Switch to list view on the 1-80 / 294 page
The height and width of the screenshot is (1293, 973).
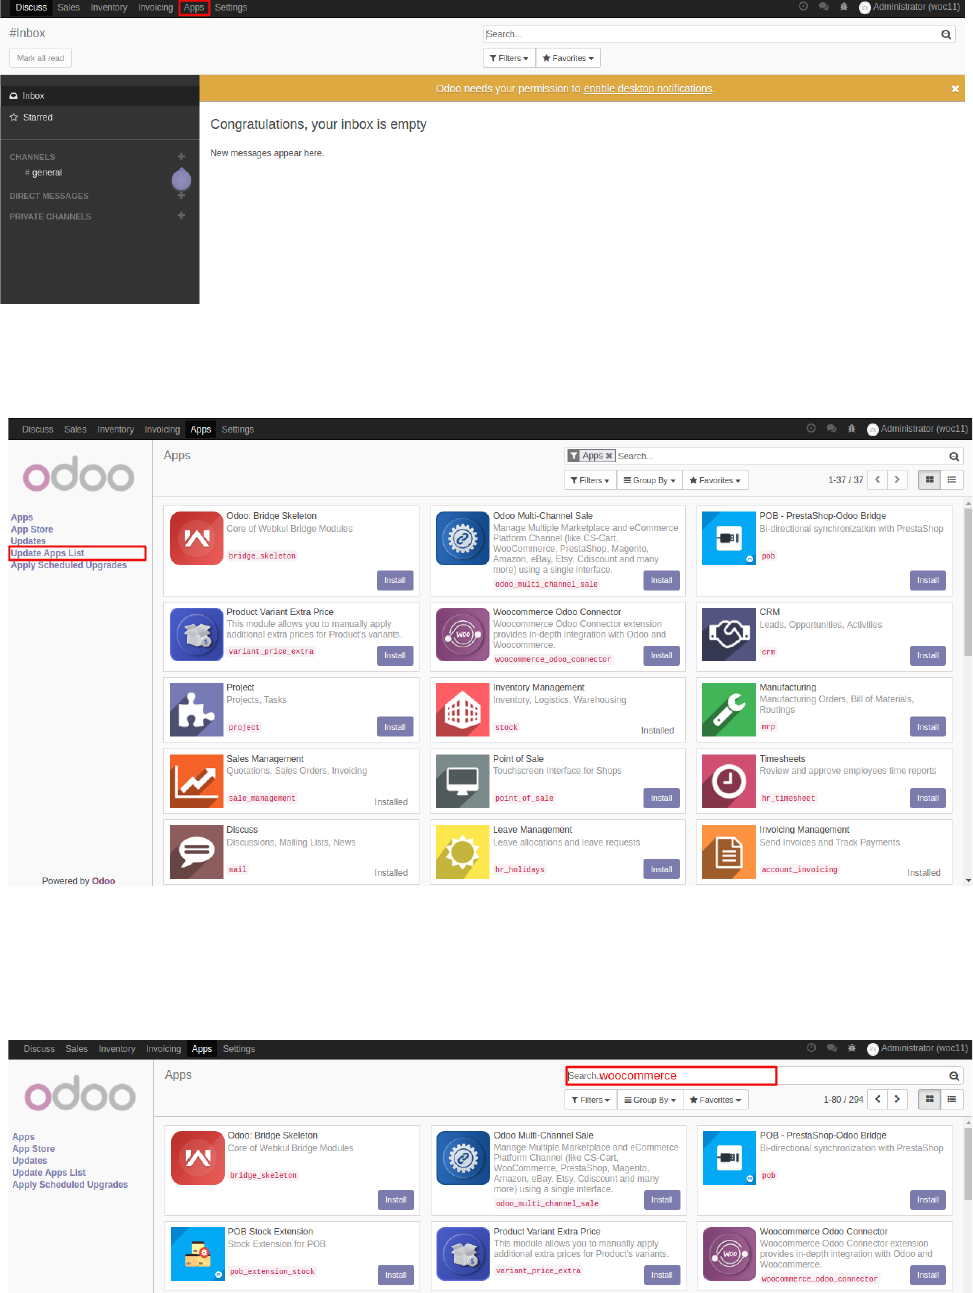(x=951, y=1099)
